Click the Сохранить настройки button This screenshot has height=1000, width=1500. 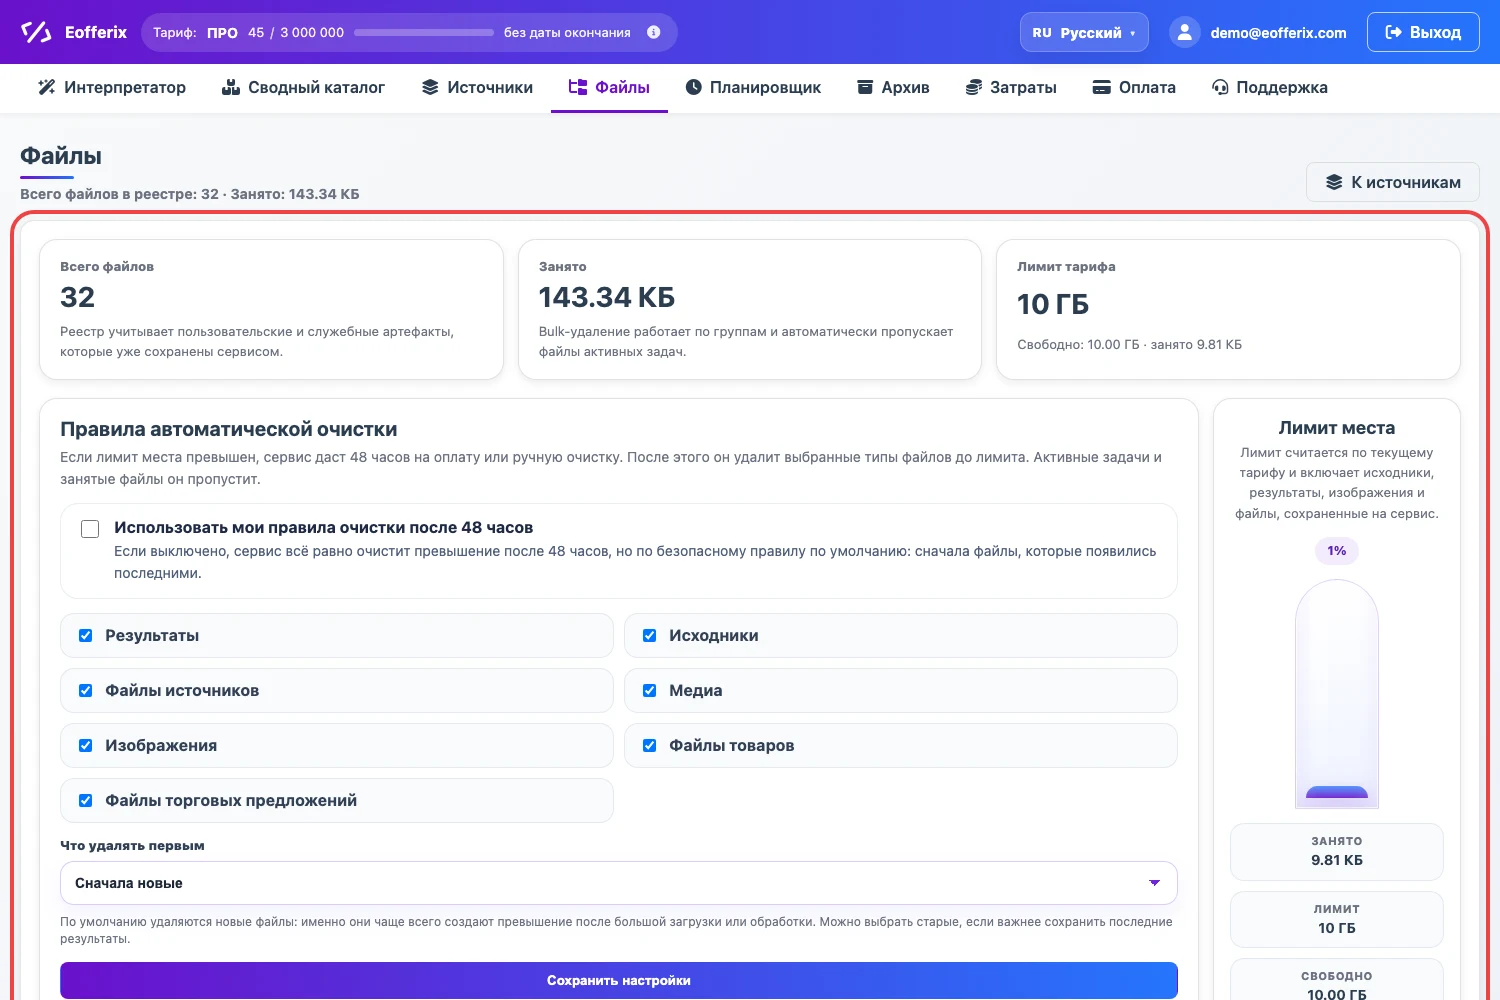pyautogui.click(x=619, y=980)
